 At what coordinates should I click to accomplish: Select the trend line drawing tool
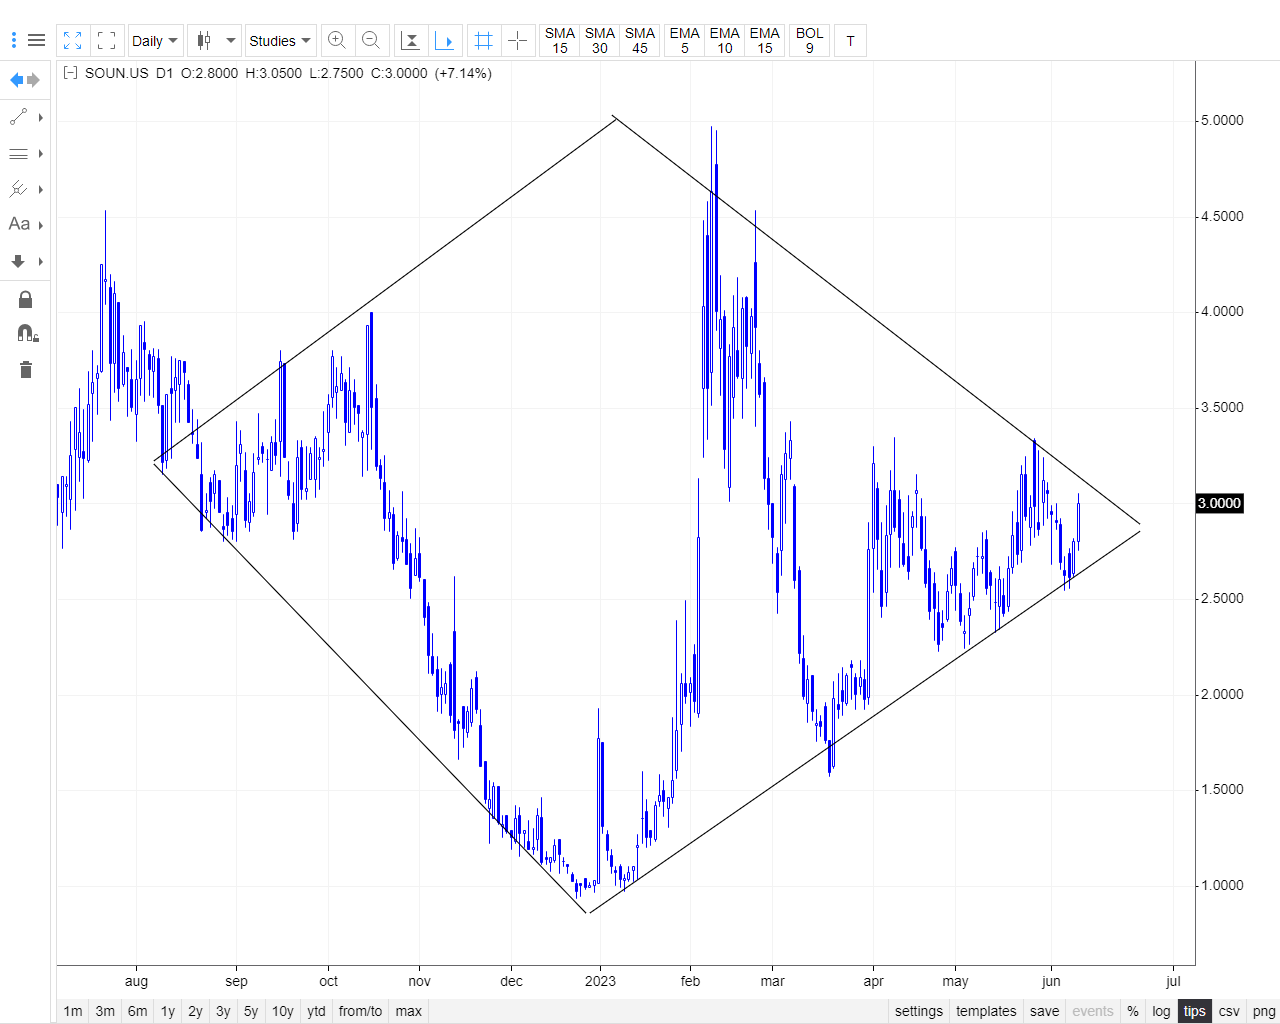tap(19, 118)
